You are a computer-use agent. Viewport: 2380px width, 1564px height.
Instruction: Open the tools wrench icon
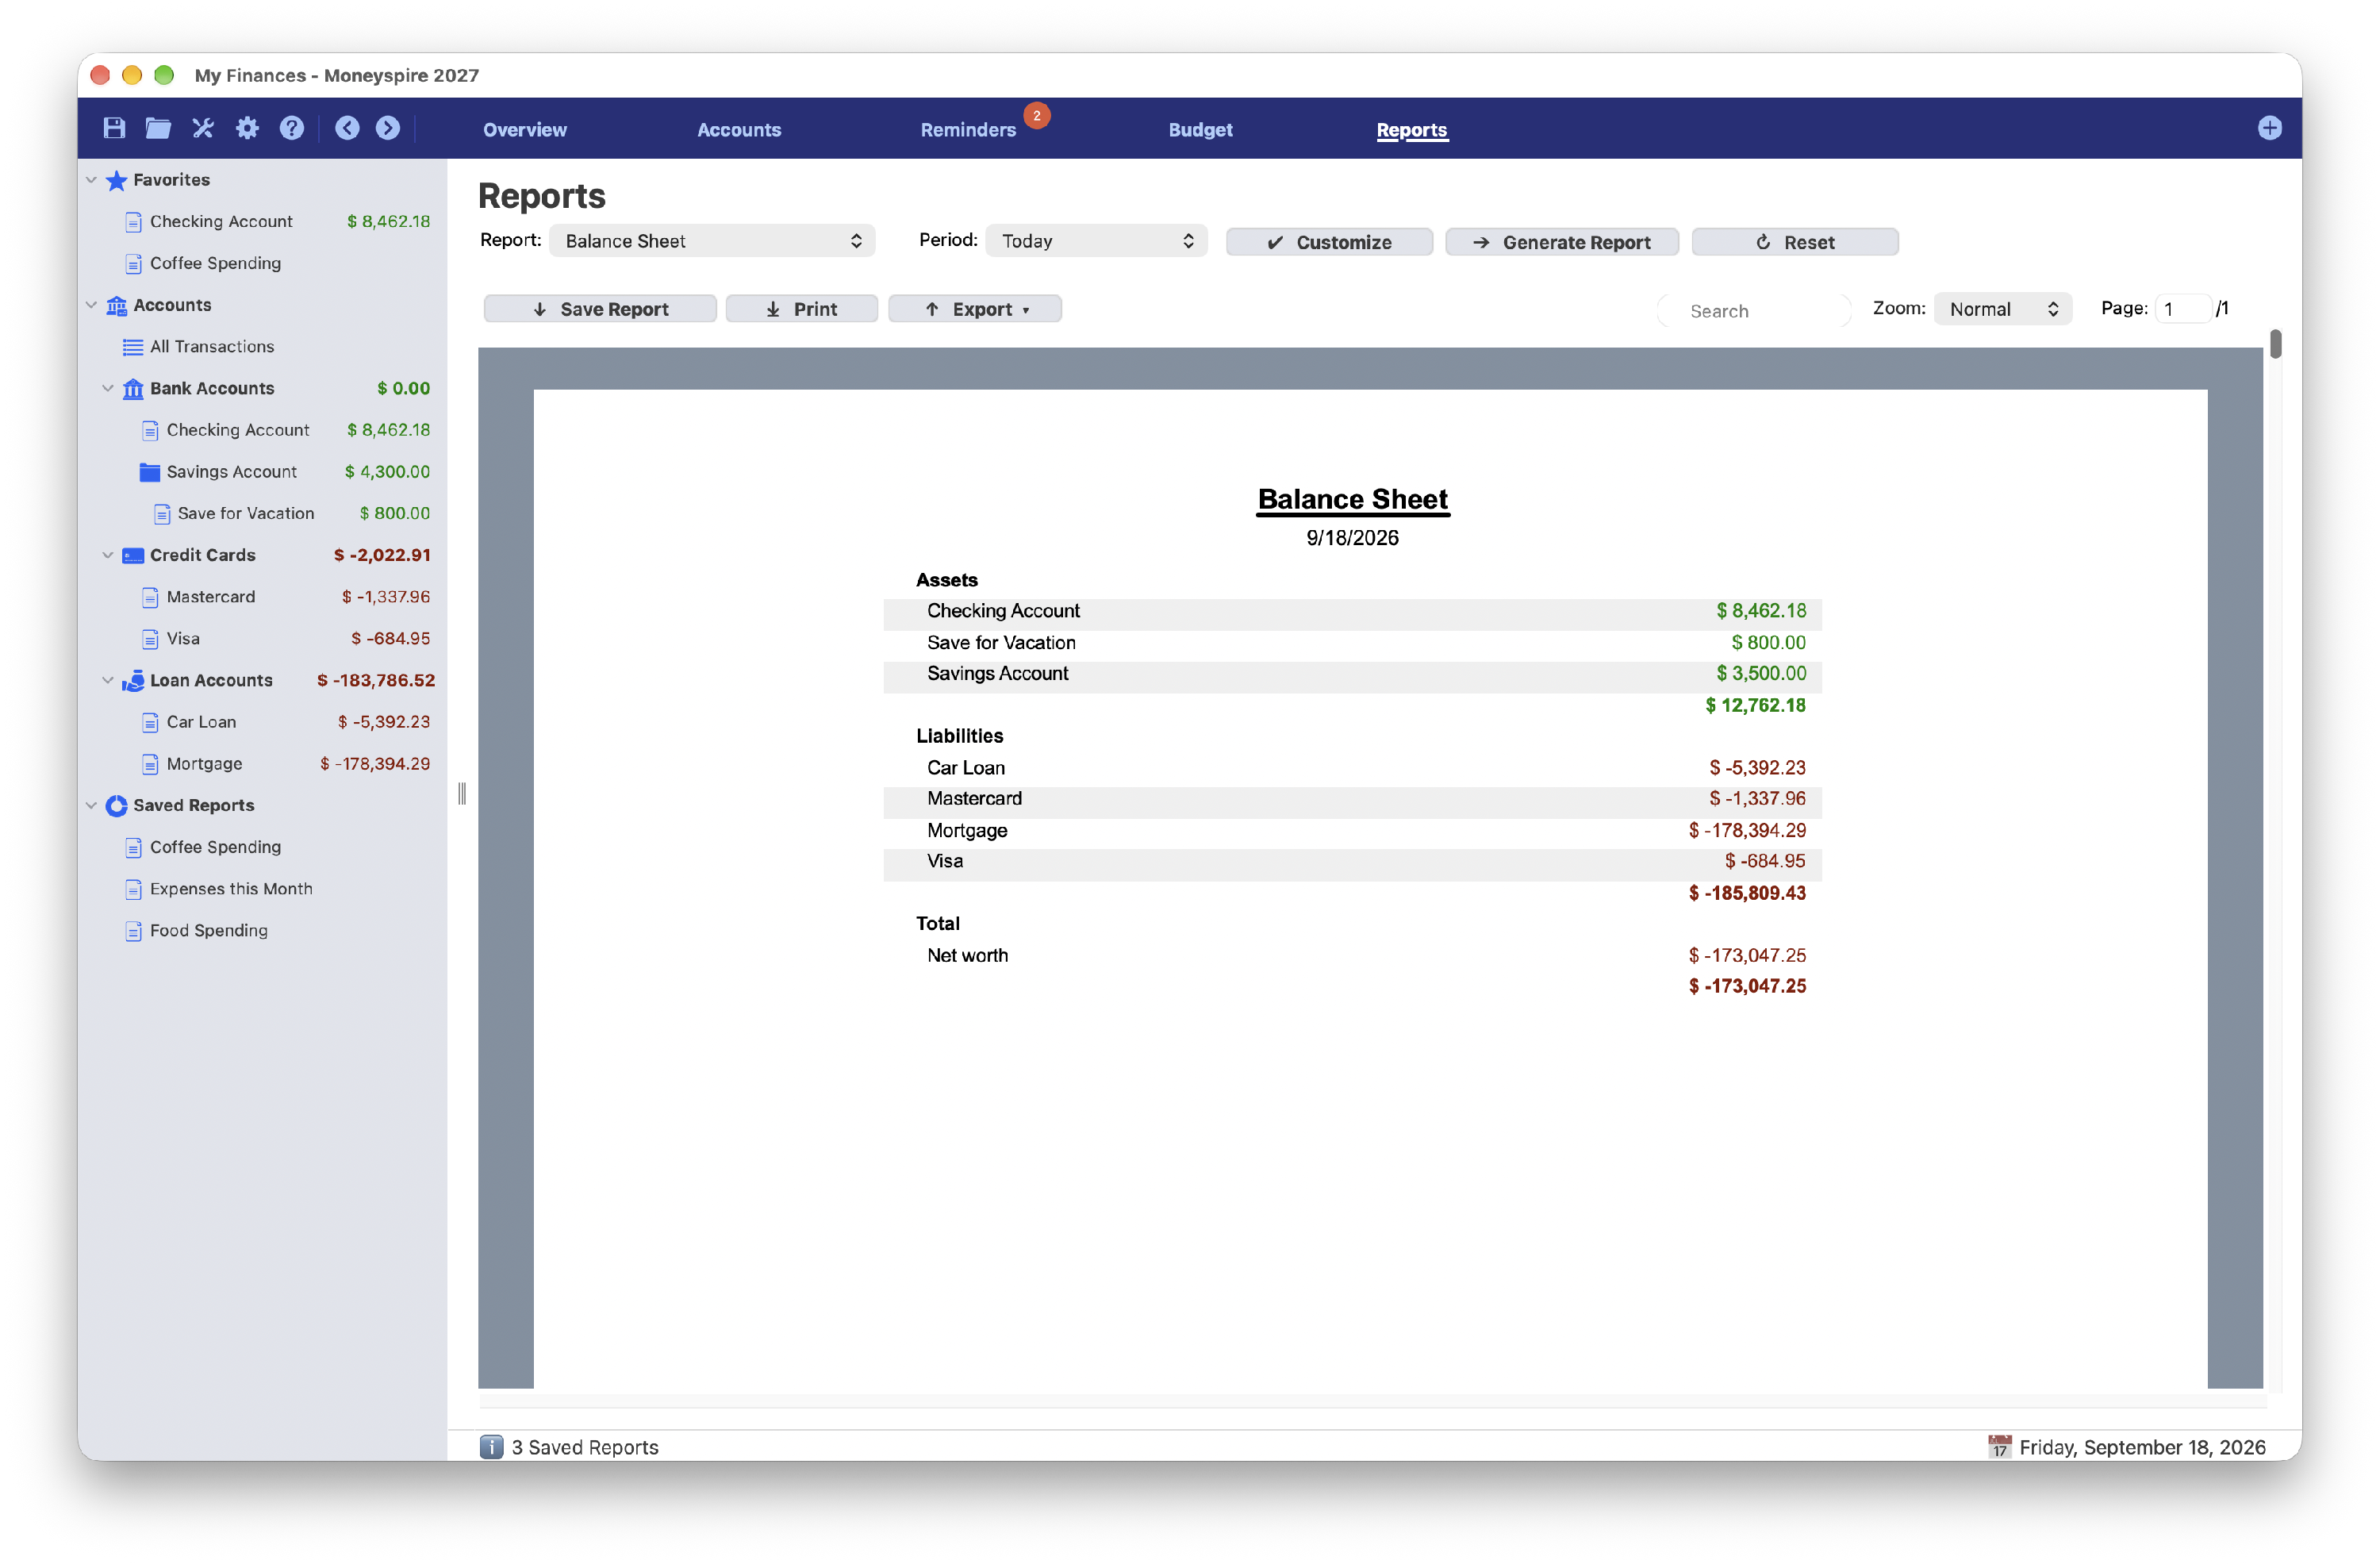click(203, 128)
